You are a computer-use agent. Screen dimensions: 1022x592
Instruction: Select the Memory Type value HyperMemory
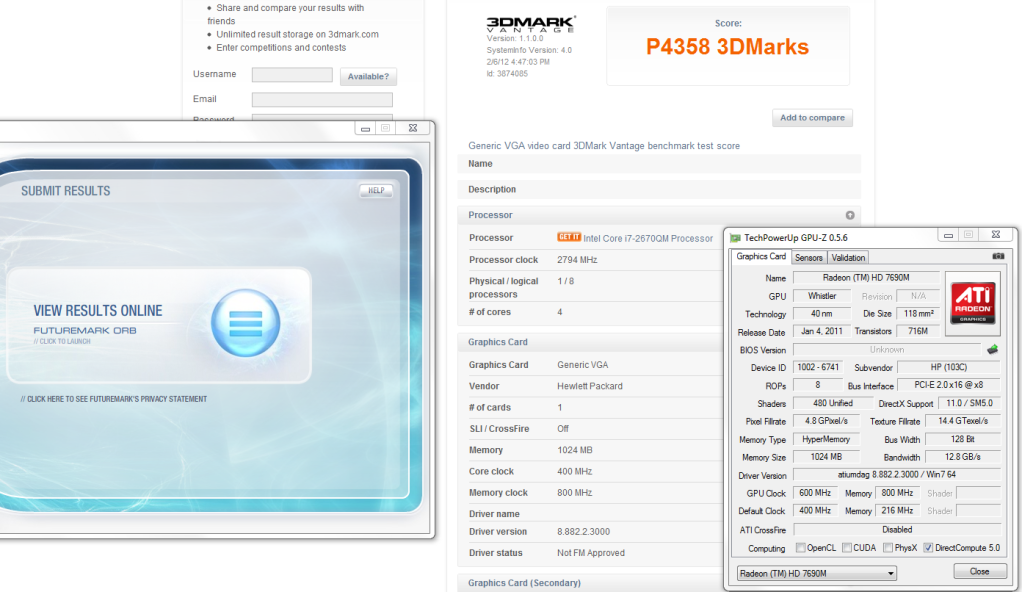pos(826,439)
